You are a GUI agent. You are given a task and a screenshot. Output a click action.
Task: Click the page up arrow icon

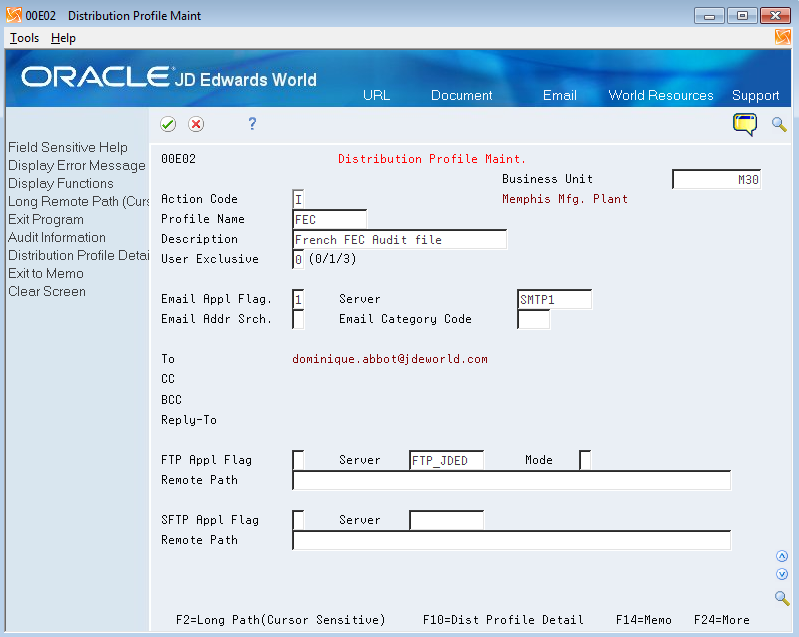pos(782,556)
